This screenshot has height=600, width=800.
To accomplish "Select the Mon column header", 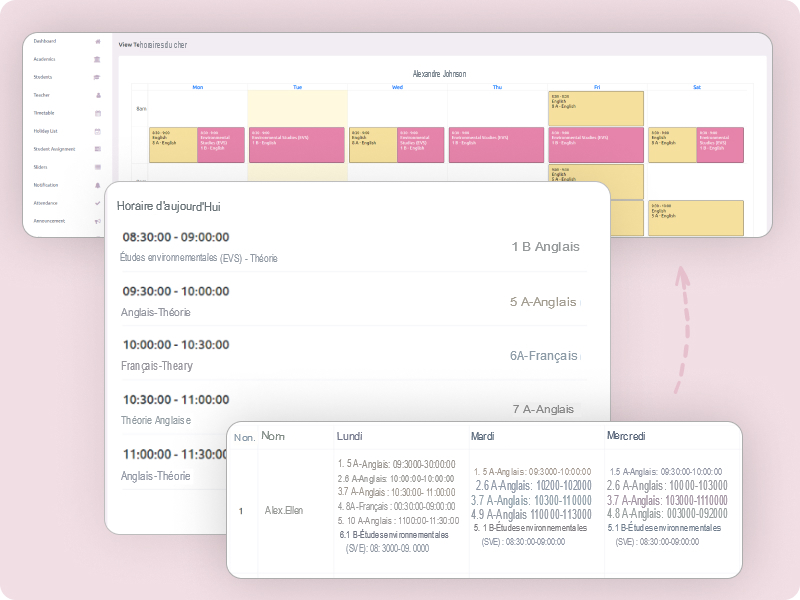I will [198, 87].
